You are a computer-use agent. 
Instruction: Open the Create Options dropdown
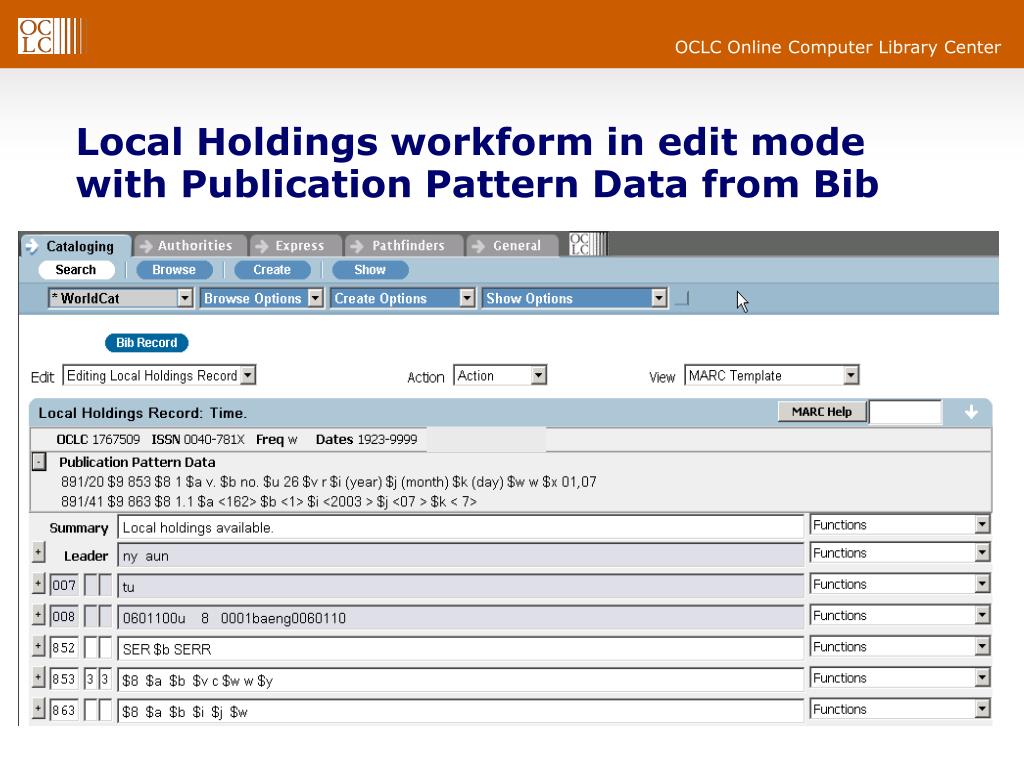tap(402, 298)
